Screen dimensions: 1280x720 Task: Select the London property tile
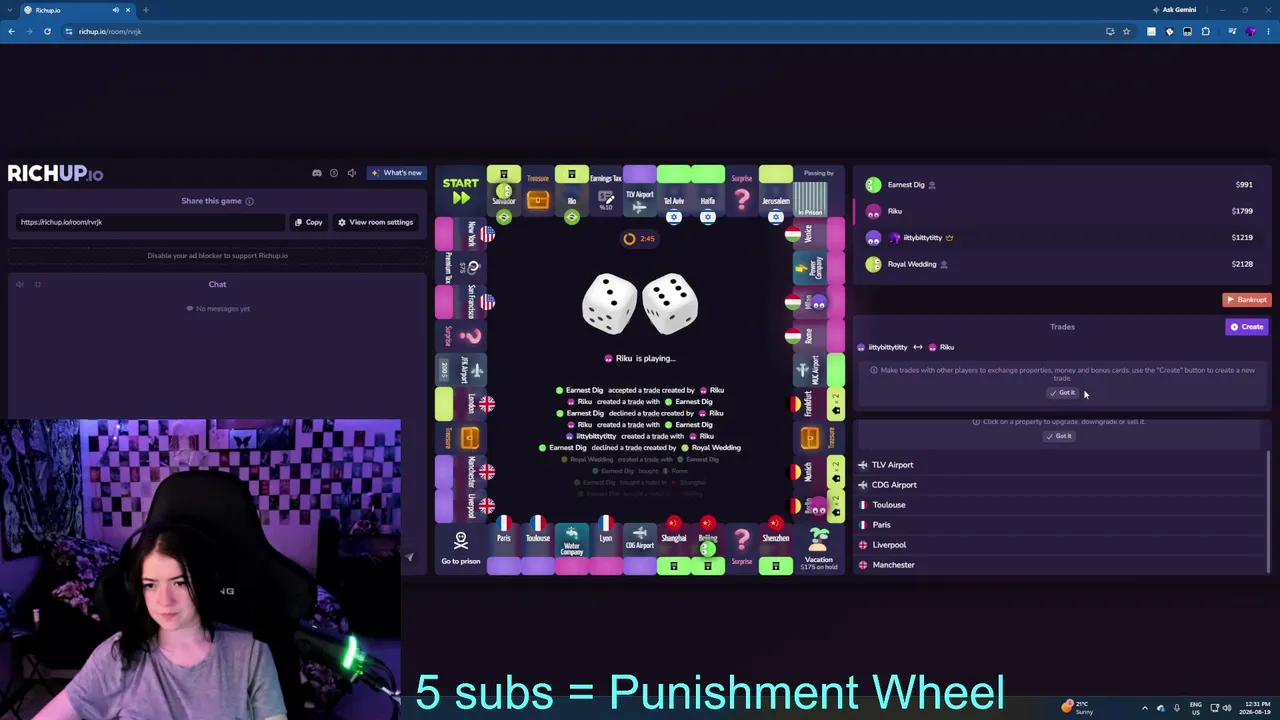[x=461, y=404]
